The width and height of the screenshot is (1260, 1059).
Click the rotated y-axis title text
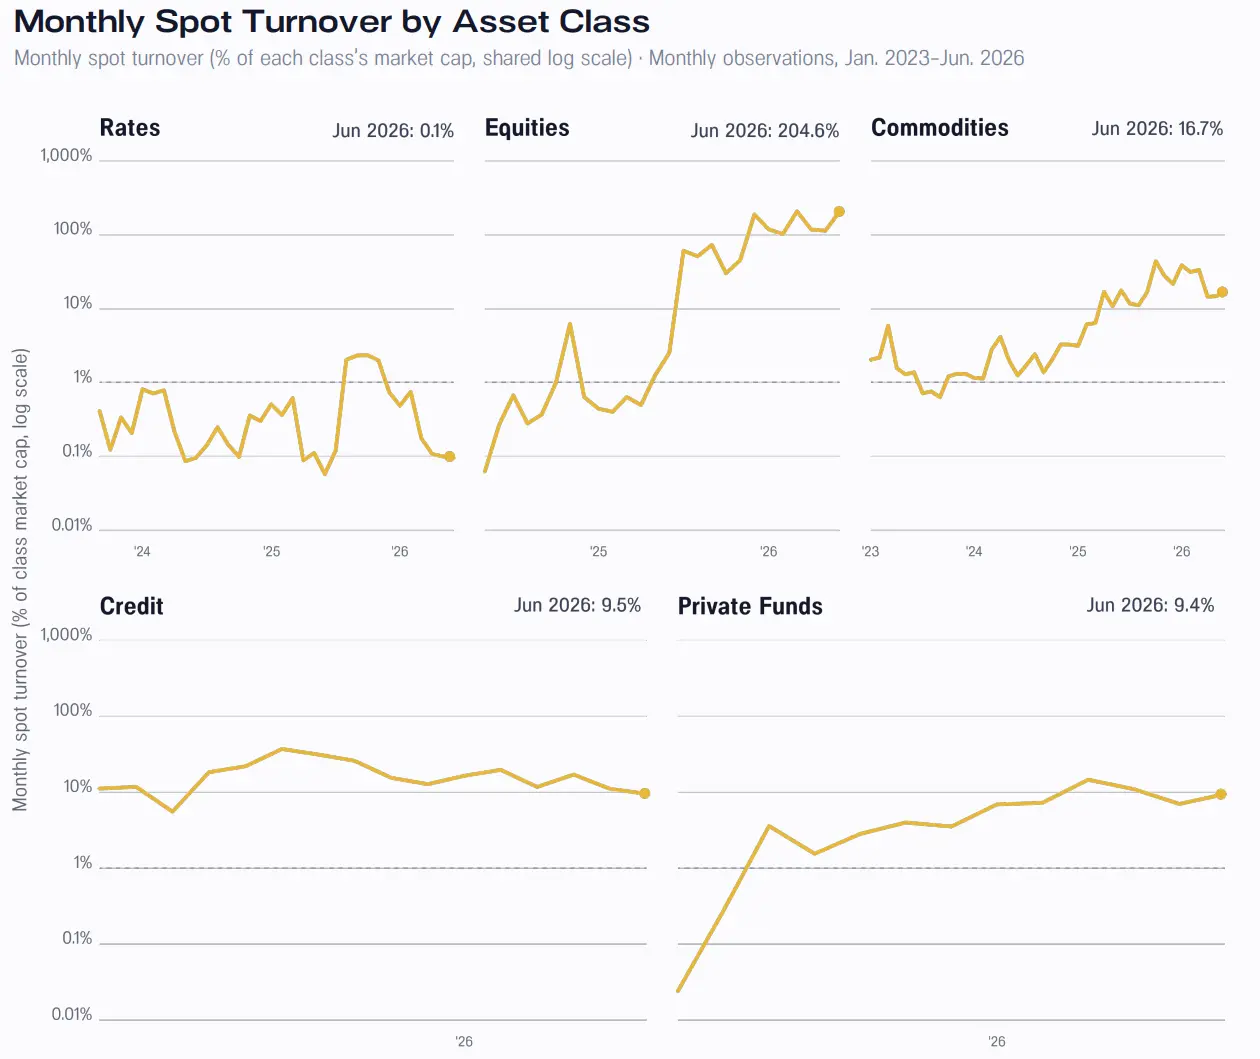pyautogui.click(x=20, y=580)
